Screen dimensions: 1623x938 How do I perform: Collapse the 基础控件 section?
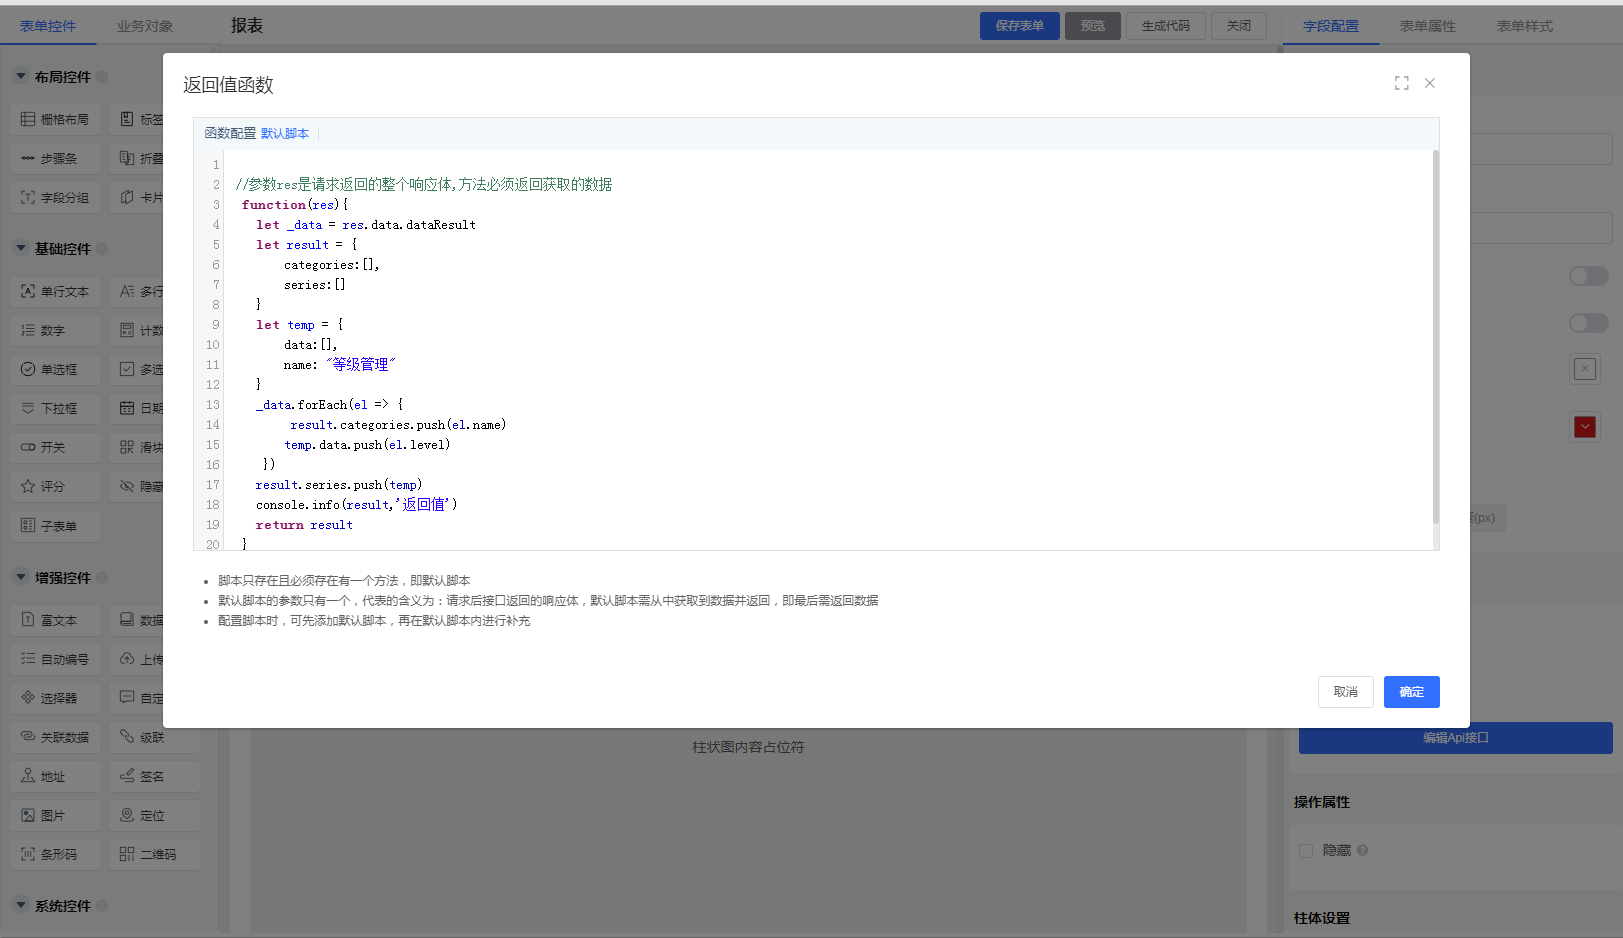21,249
